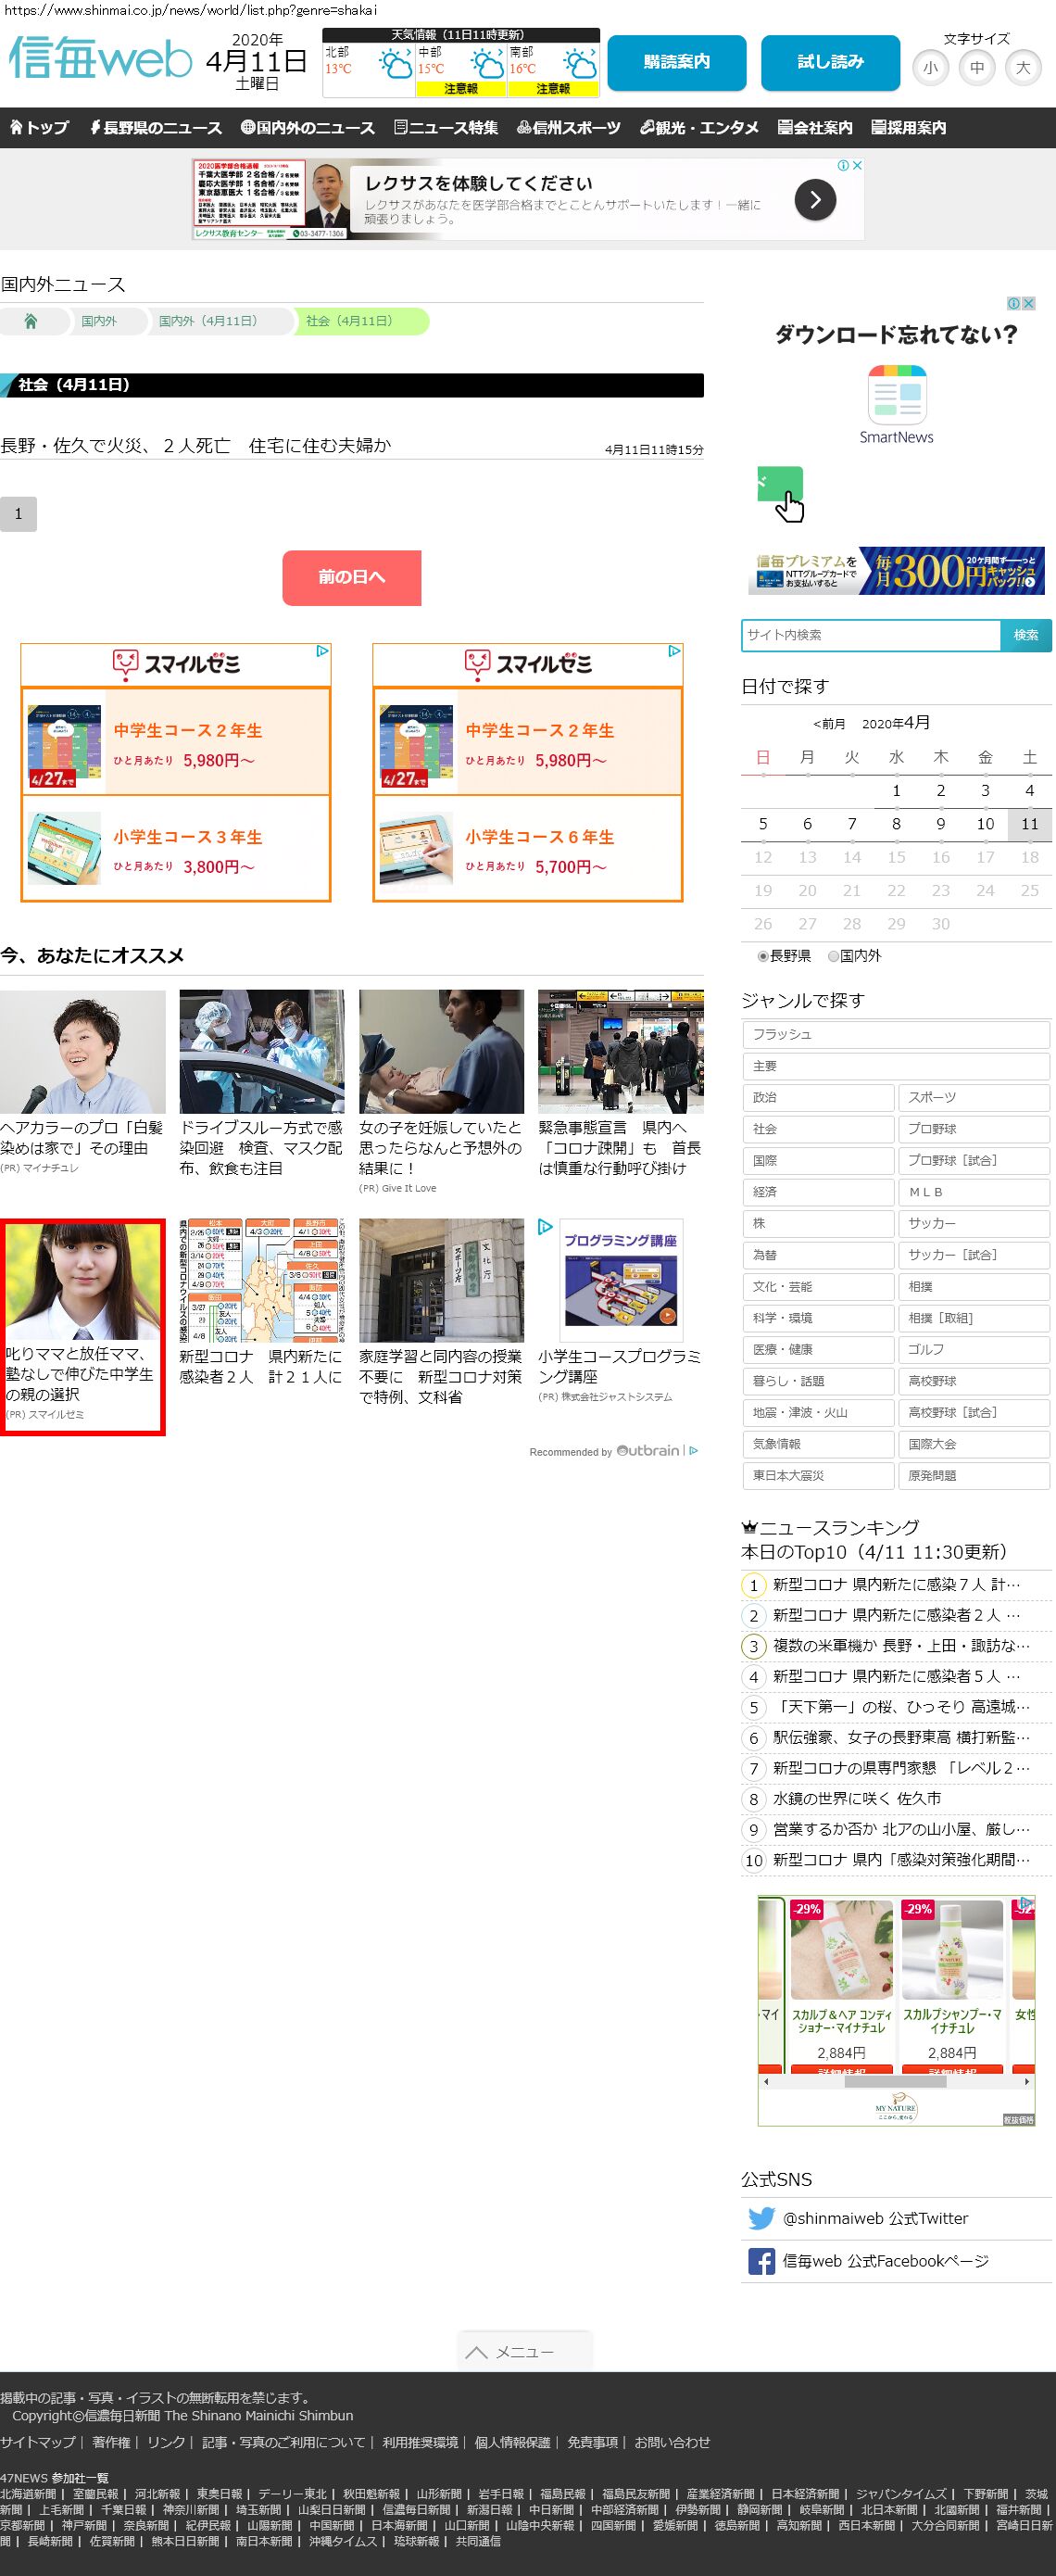Click the home icon in breadcrumb
1056x2576 pixels.
[31, 321]
